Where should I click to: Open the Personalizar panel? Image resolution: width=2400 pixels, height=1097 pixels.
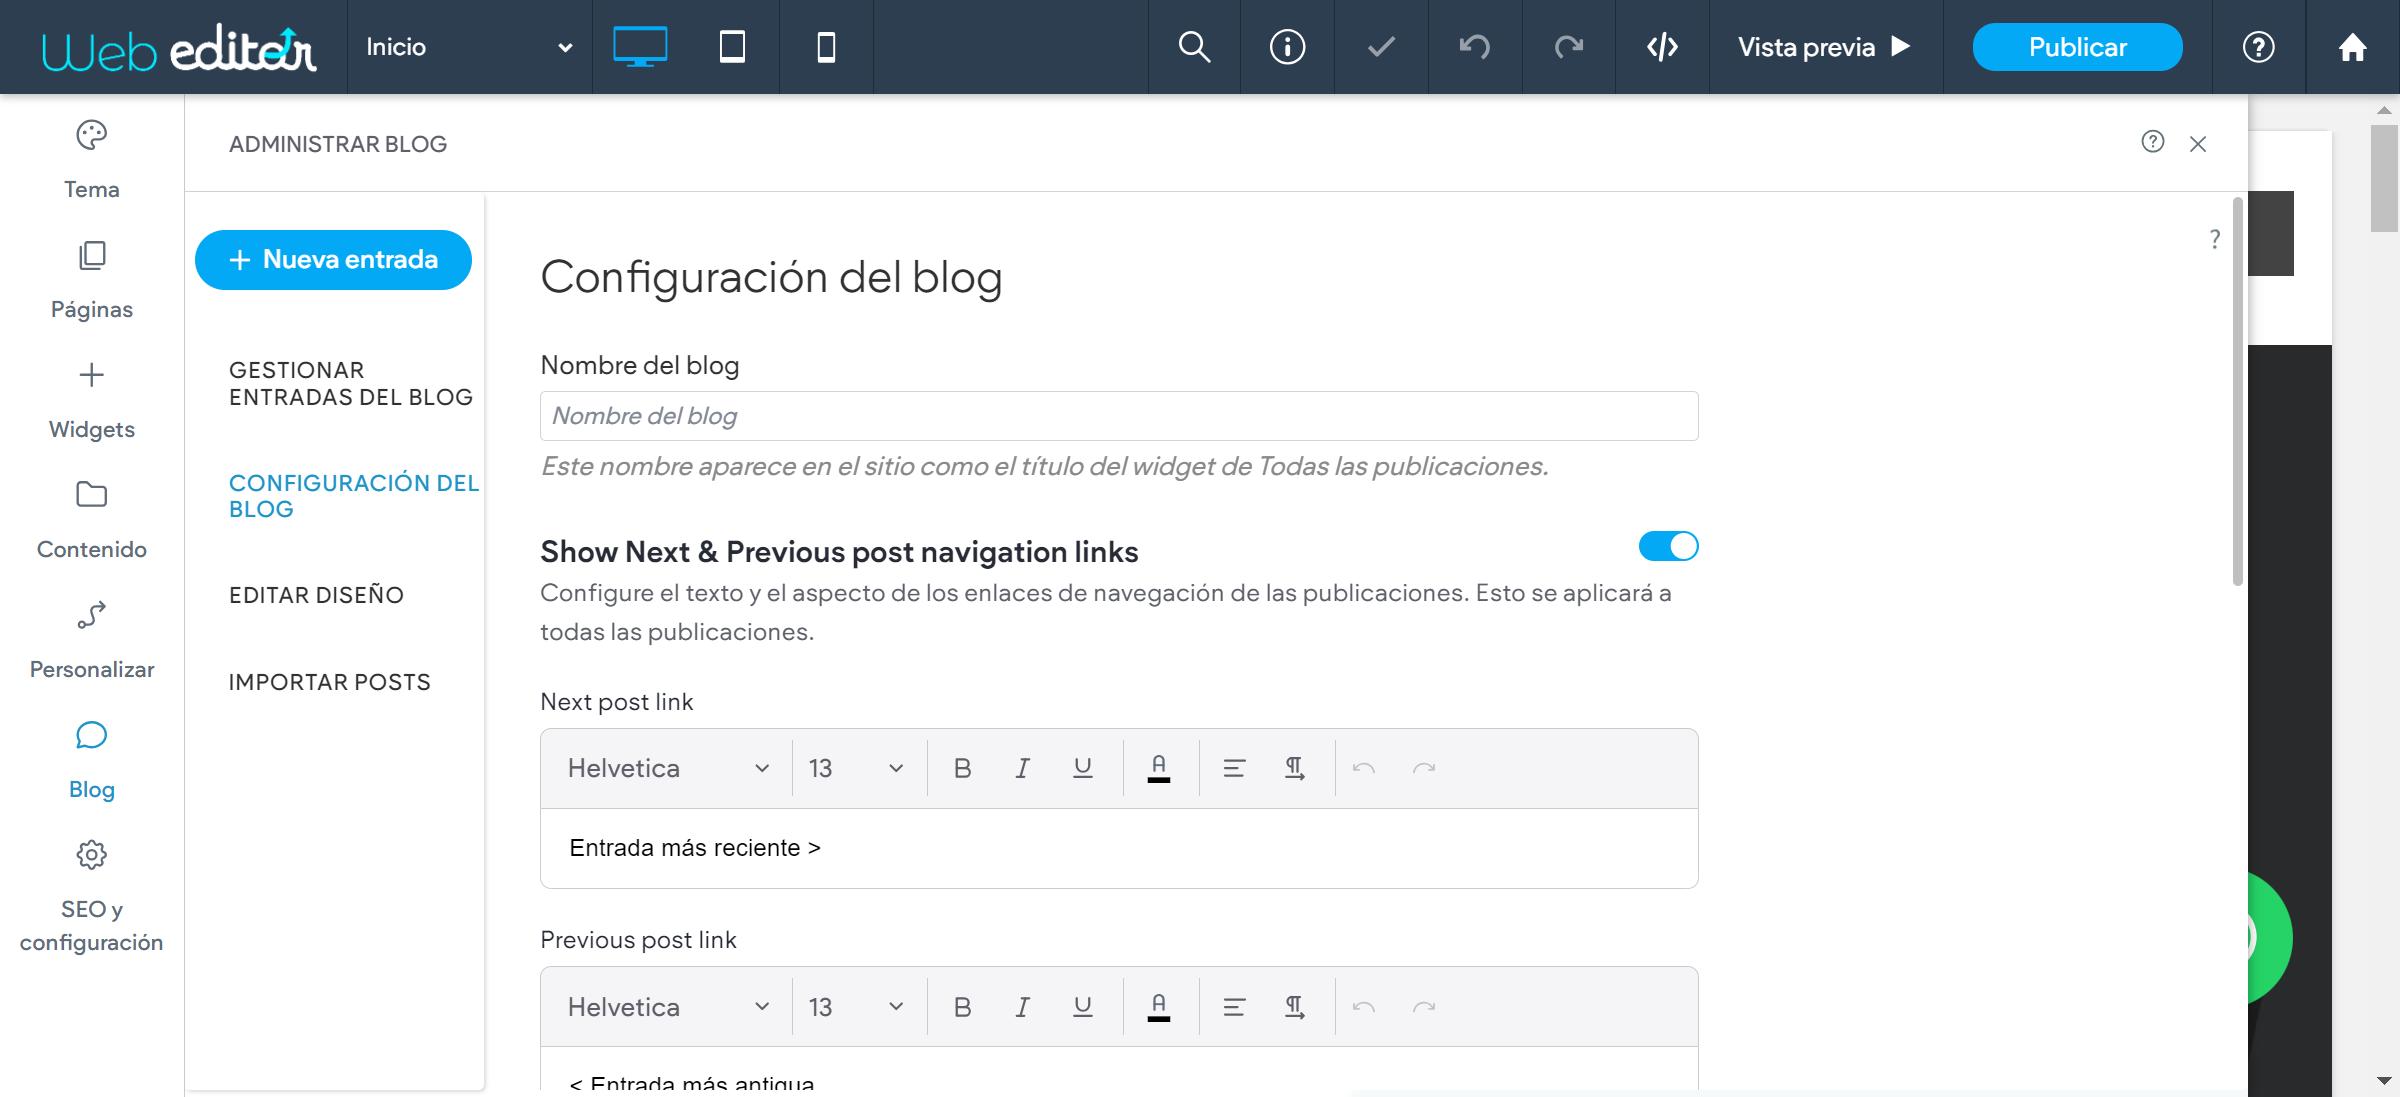91,640
